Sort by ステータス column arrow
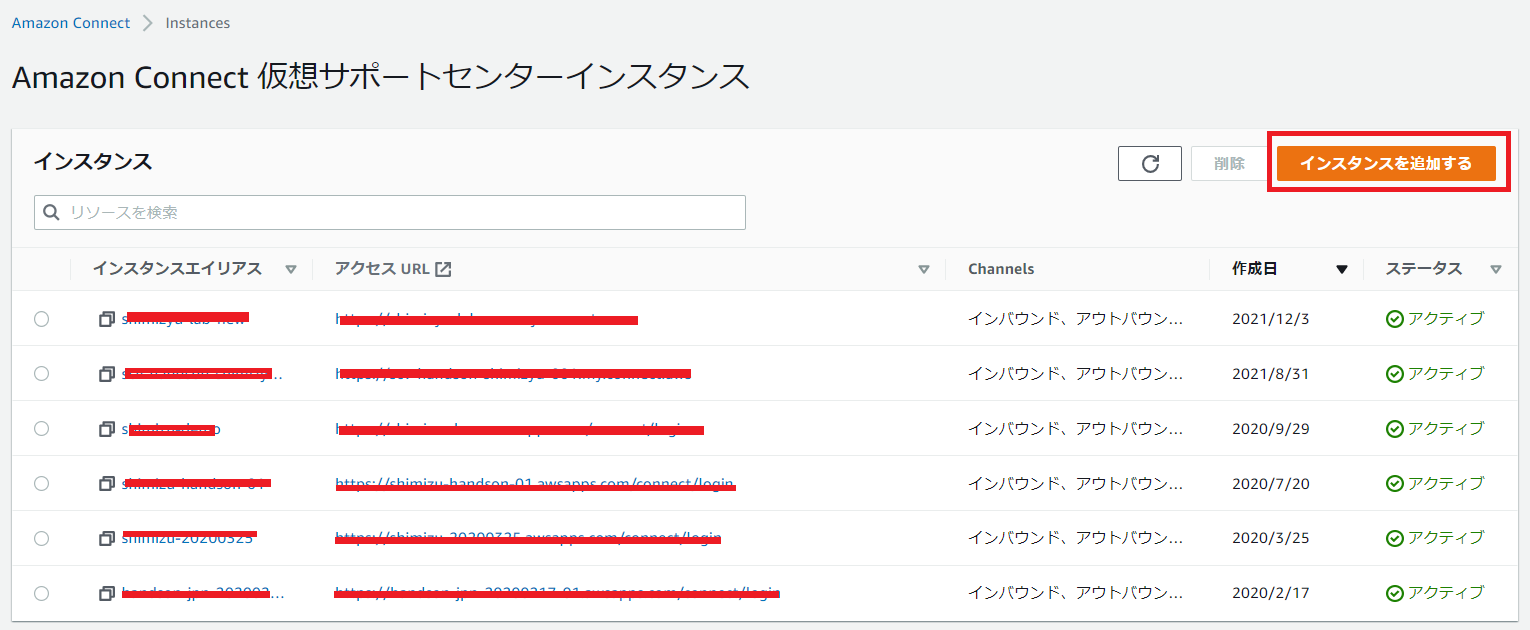The height and width of the screenshot is (630, 1530). coord(1496,269)
